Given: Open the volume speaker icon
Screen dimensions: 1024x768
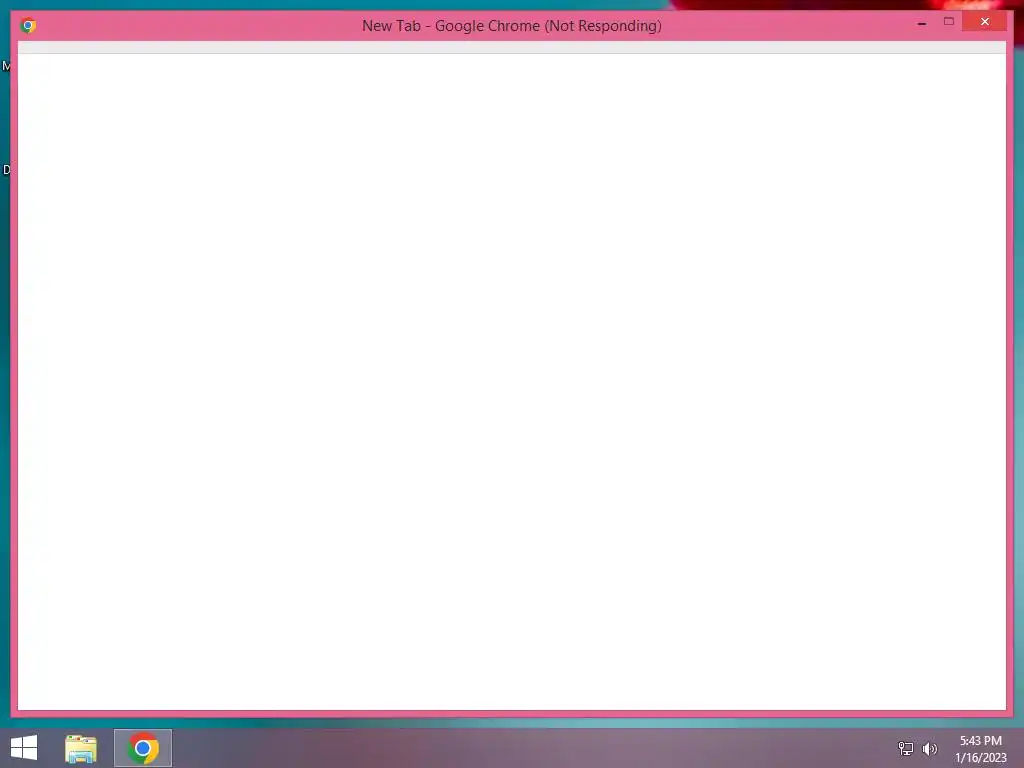Looking at the screenshot, I should [929, 748].
